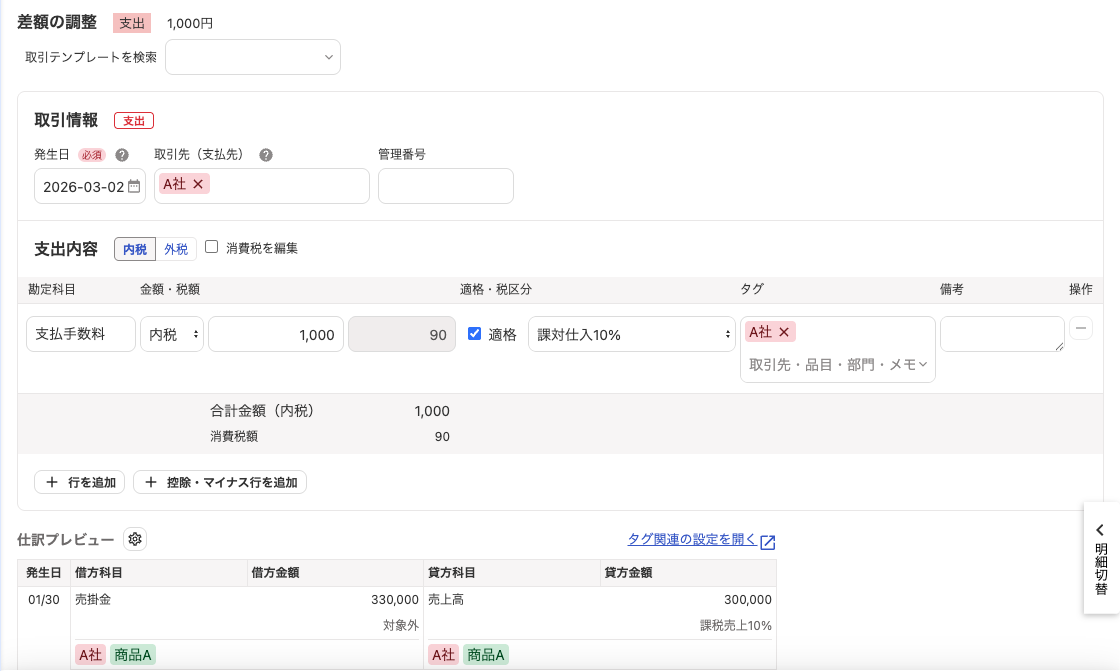1120x671 pixels.
Task: Click 行を追加 button
Action: click(80, 482)
